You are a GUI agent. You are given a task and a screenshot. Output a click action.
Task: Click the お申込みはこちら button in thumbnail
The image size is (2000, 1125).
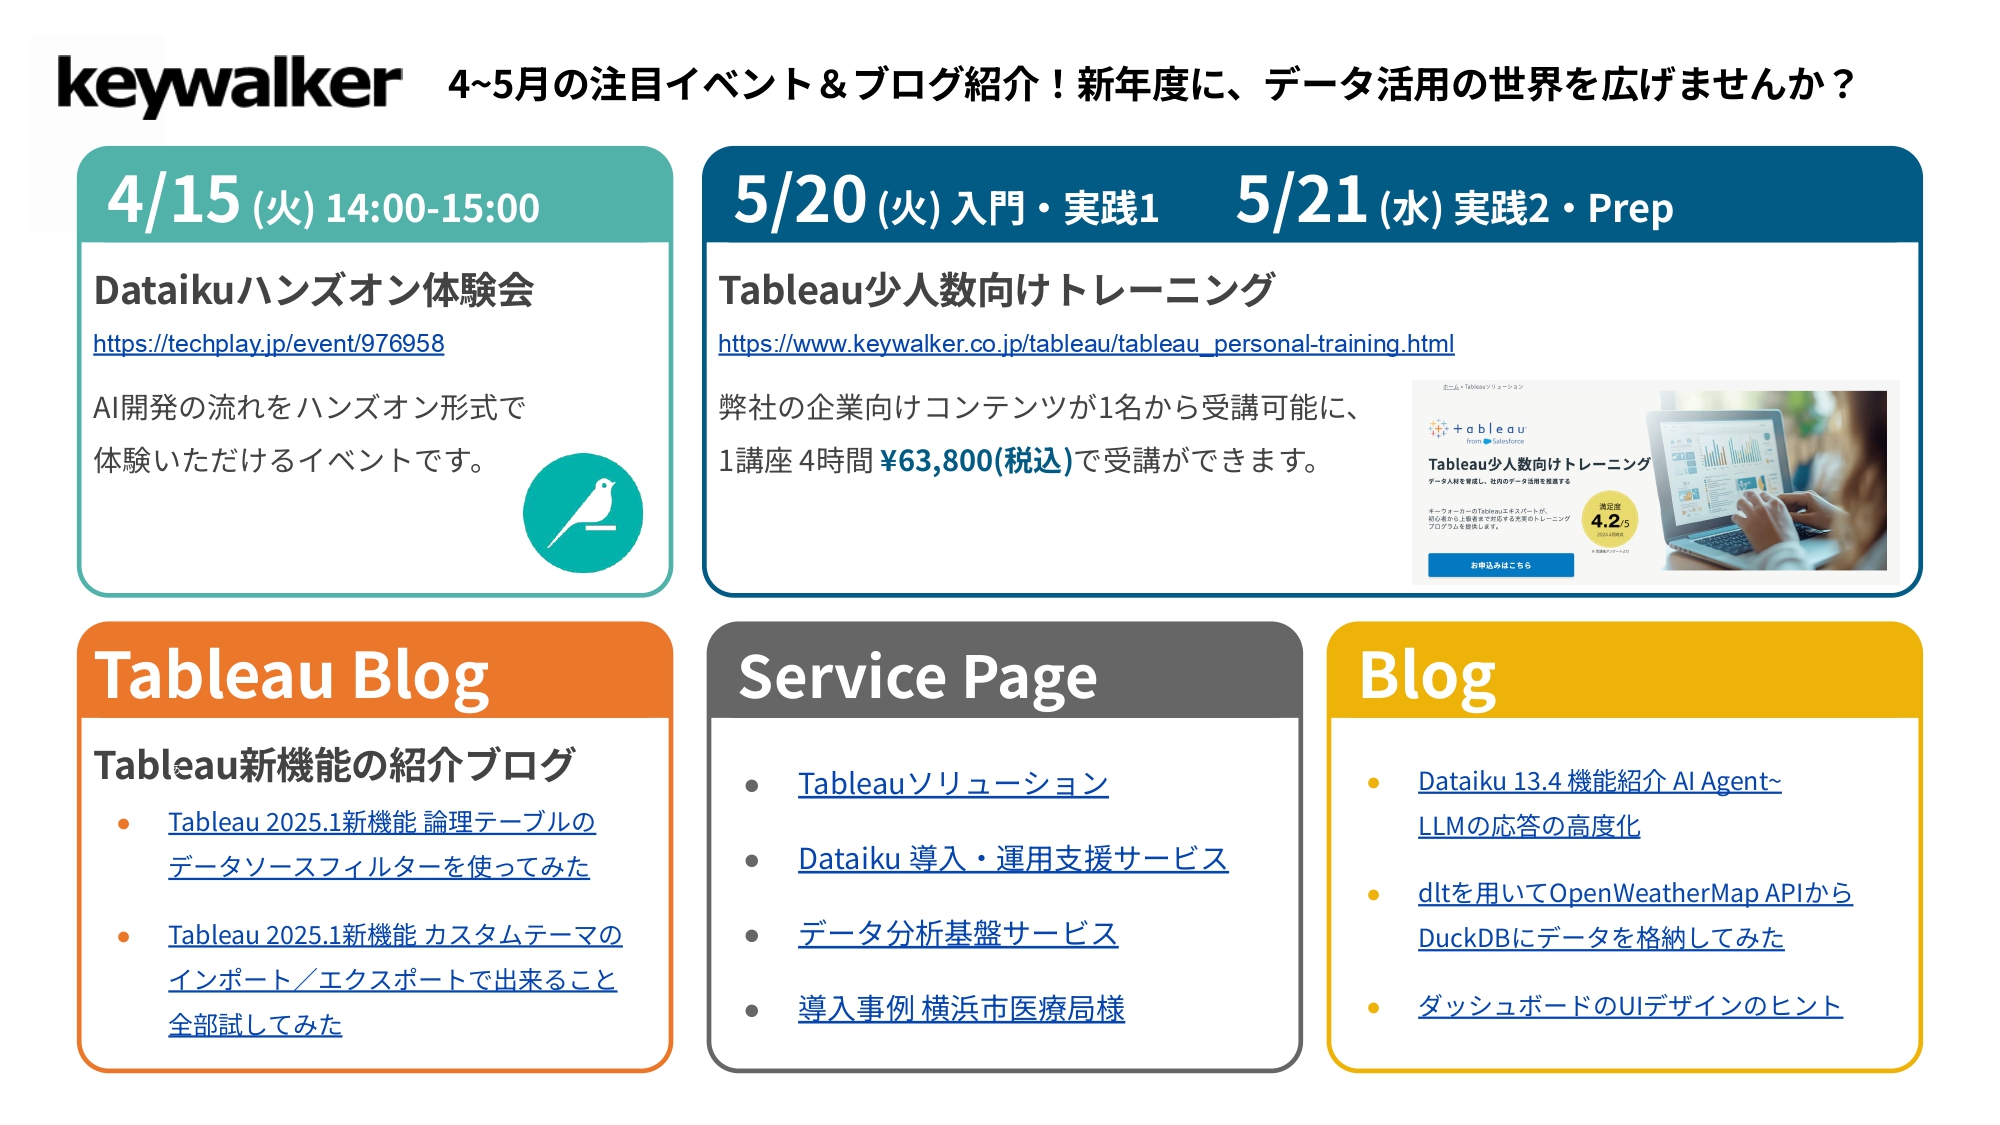click(1500, 565)
